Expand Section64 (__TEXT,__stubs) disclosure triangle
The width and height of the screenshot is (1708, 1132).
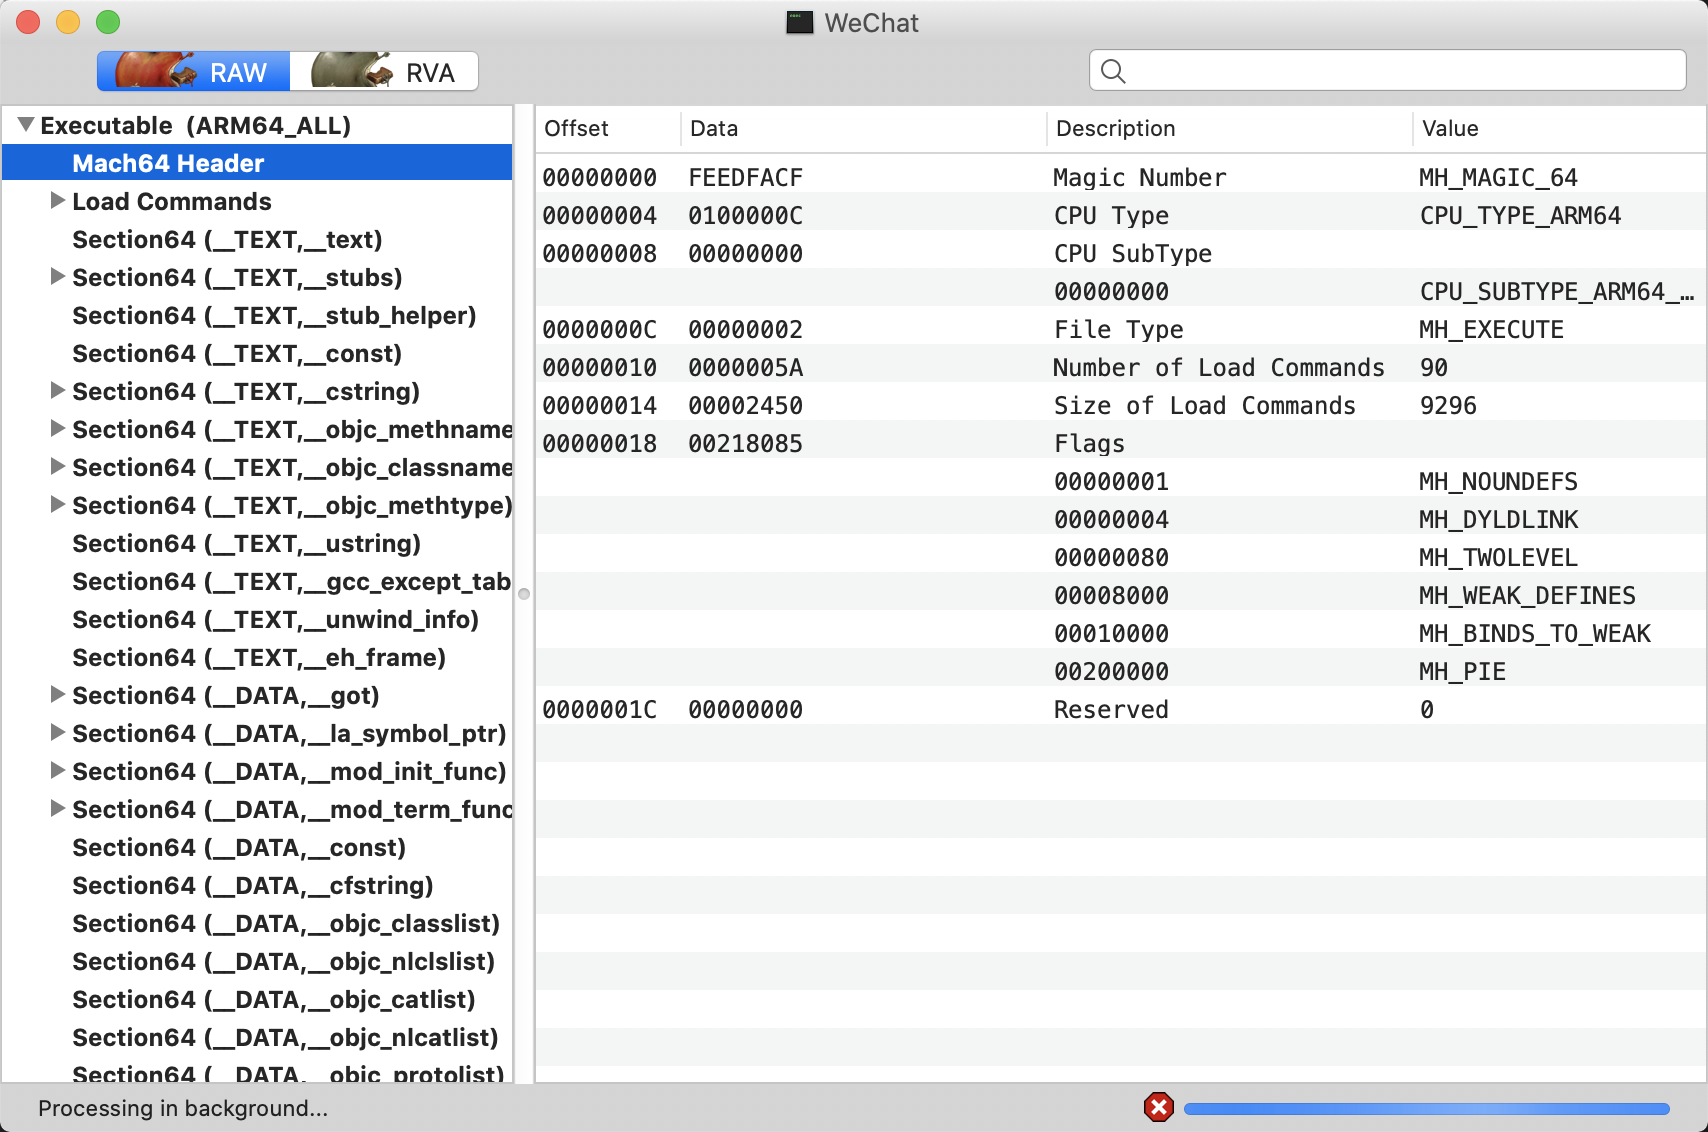[x=58, y=277]
